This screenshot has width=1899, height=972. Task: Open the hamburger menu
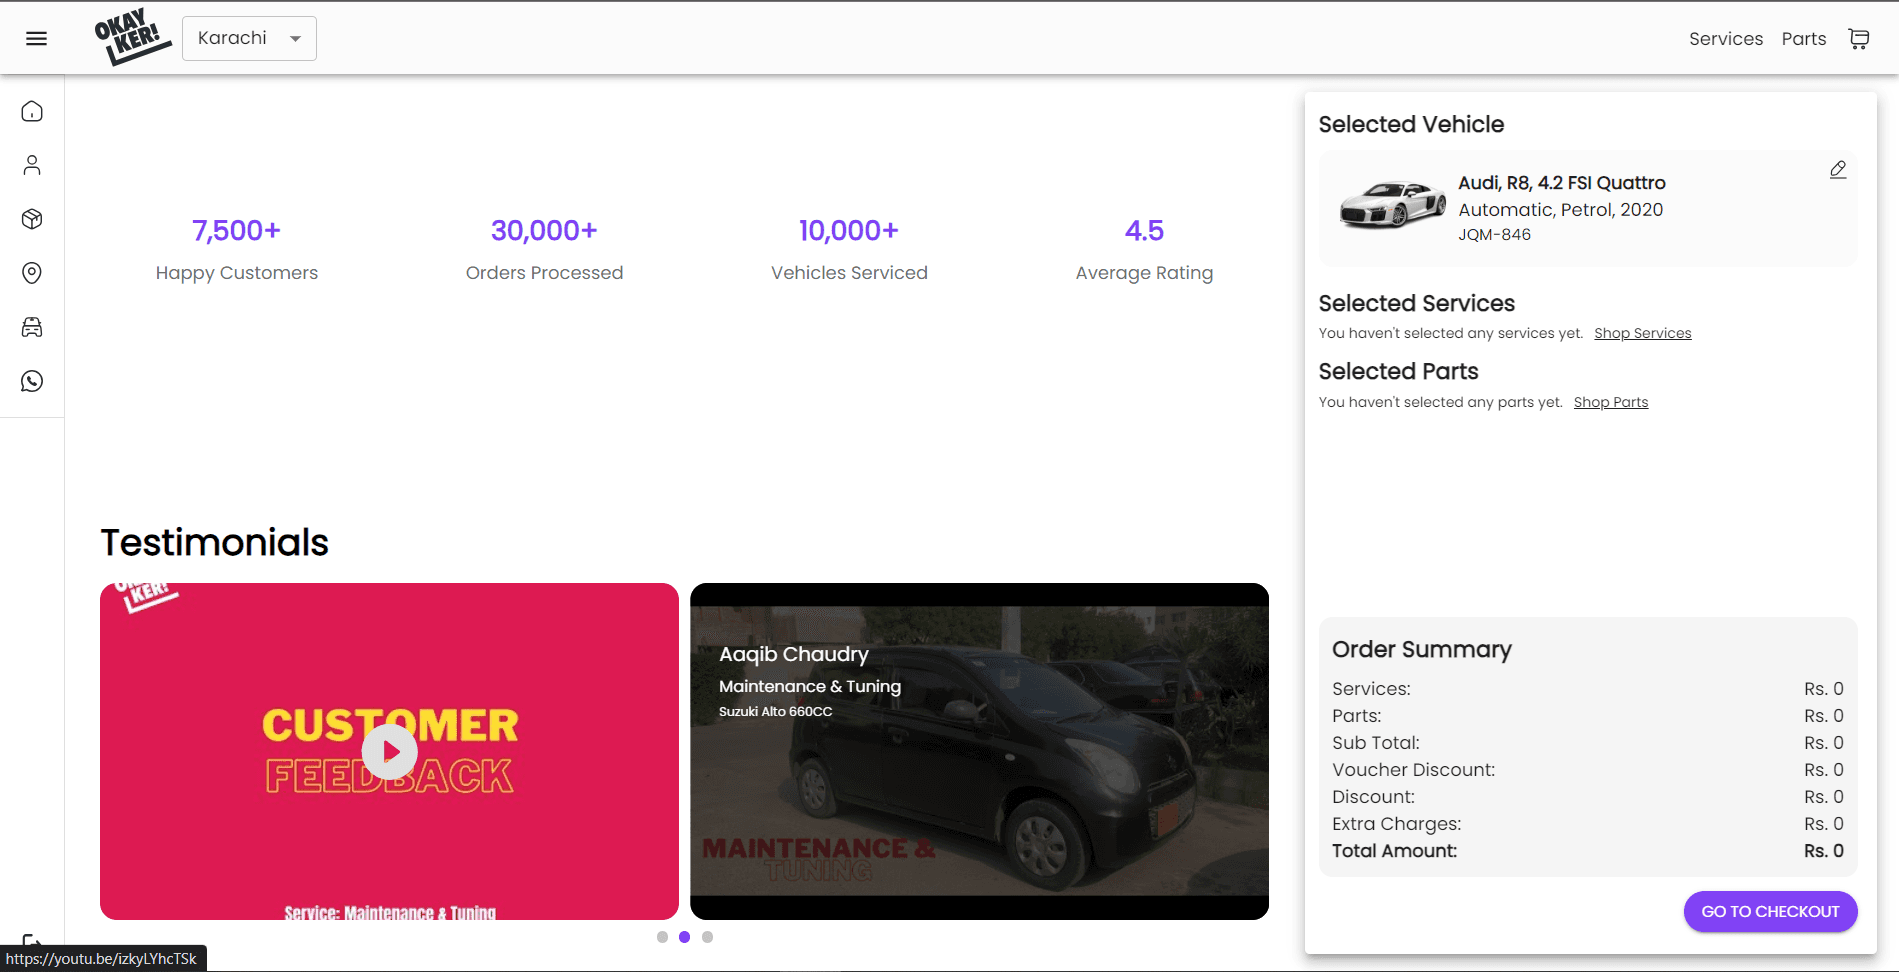pyautogui.click(x=36, y=39)
